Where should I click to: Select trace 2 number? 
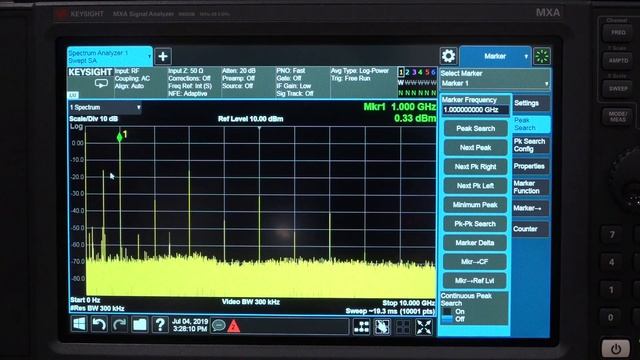point(407,72)
